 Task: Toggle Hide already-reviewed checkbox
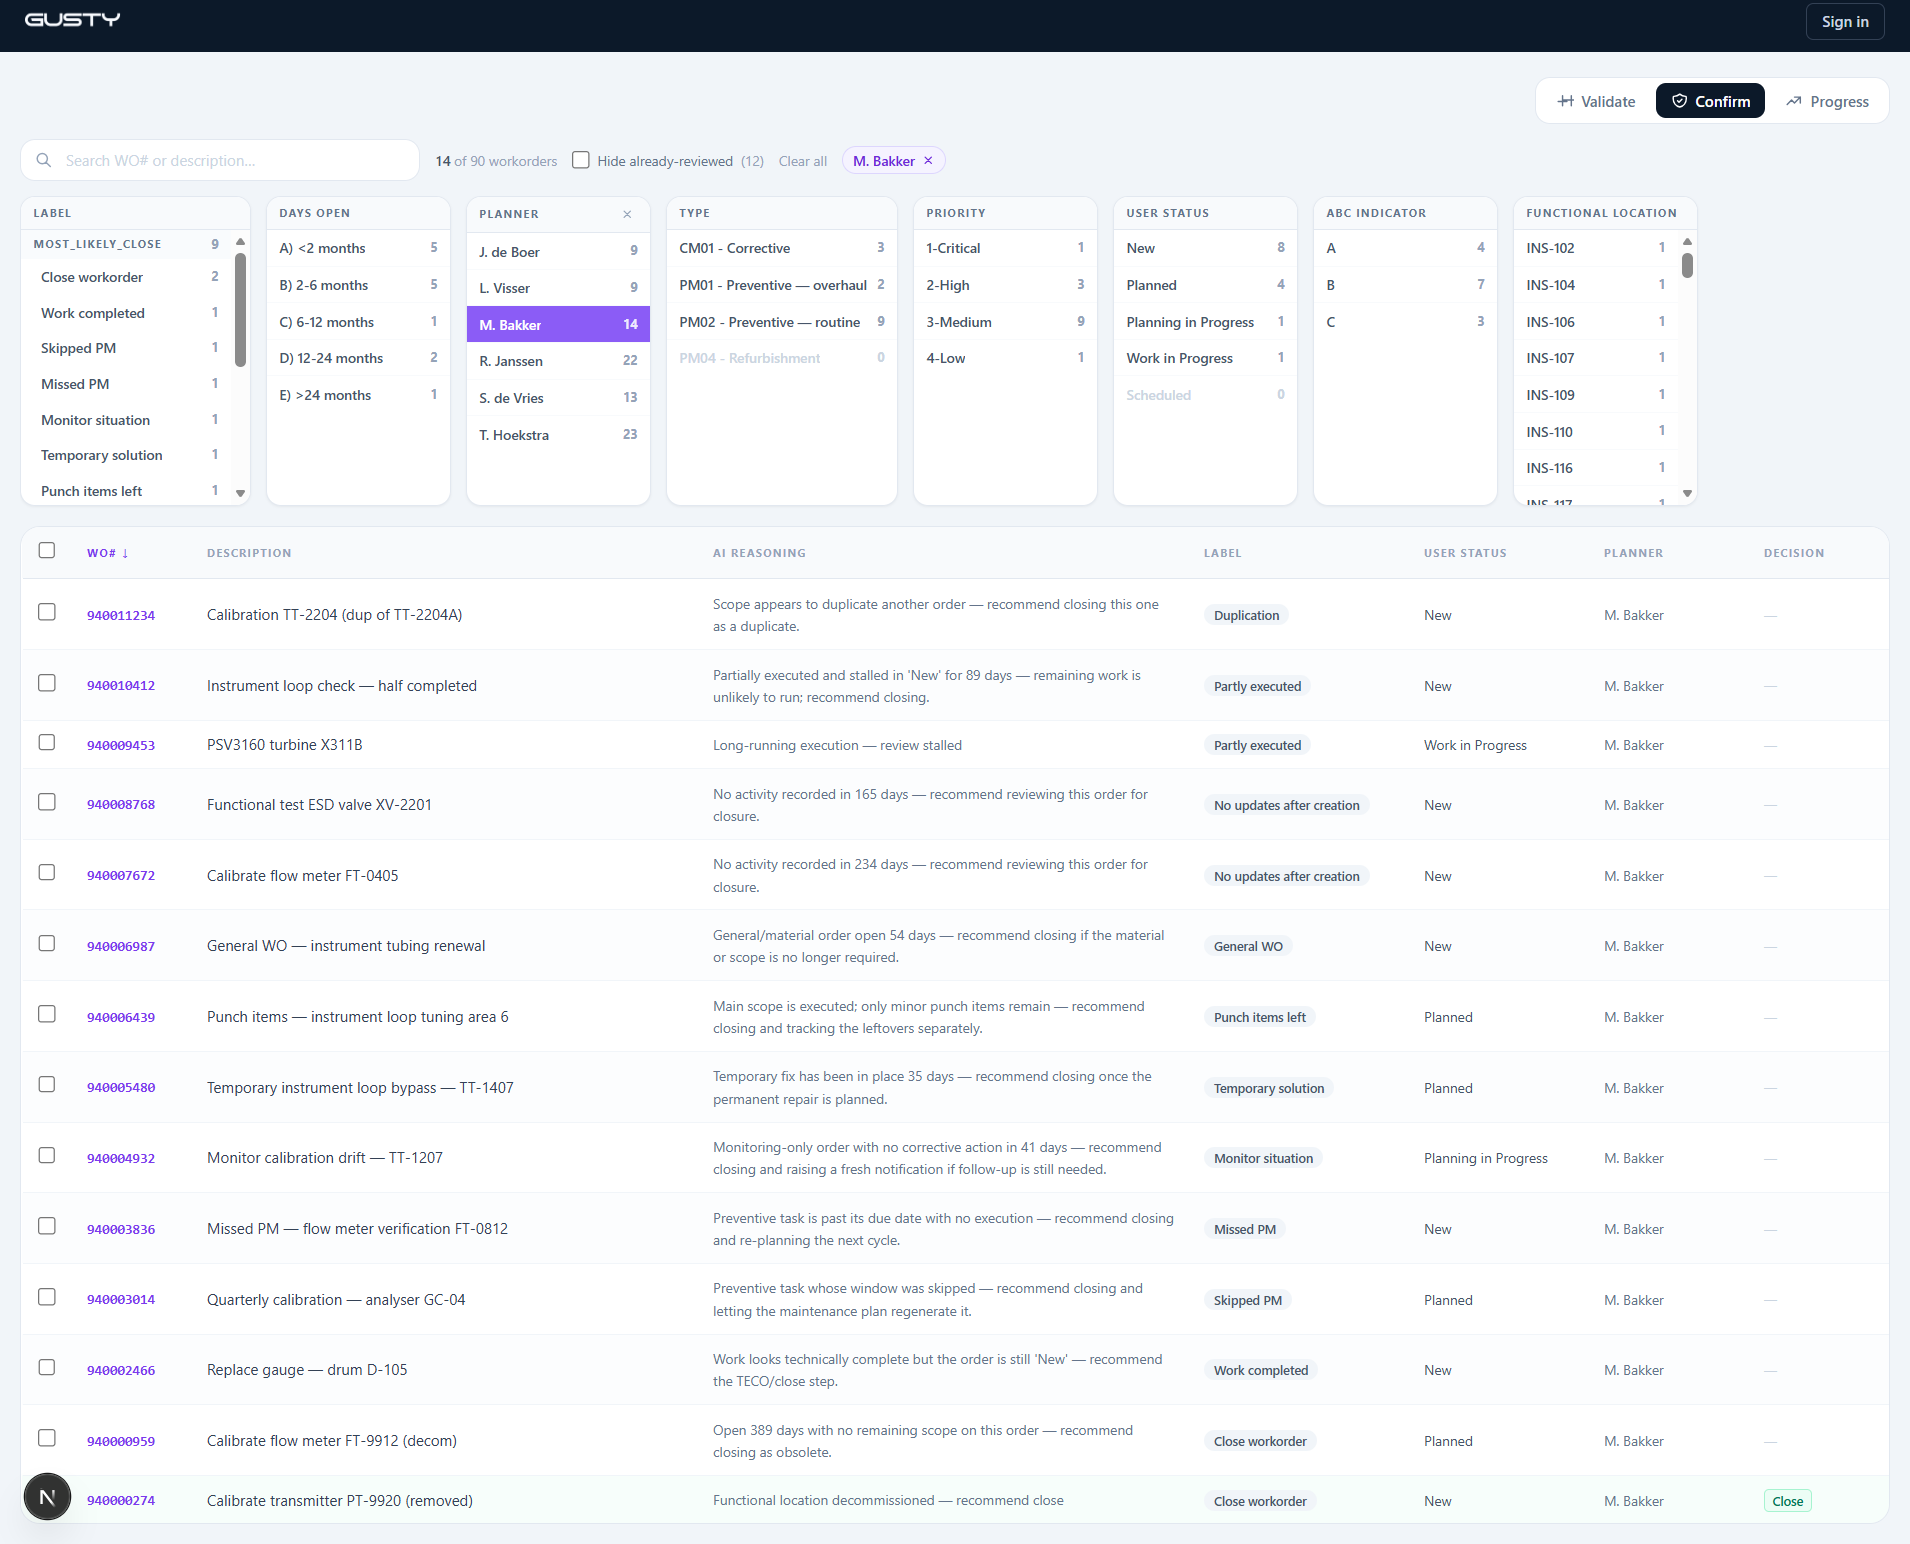[581, 160]
